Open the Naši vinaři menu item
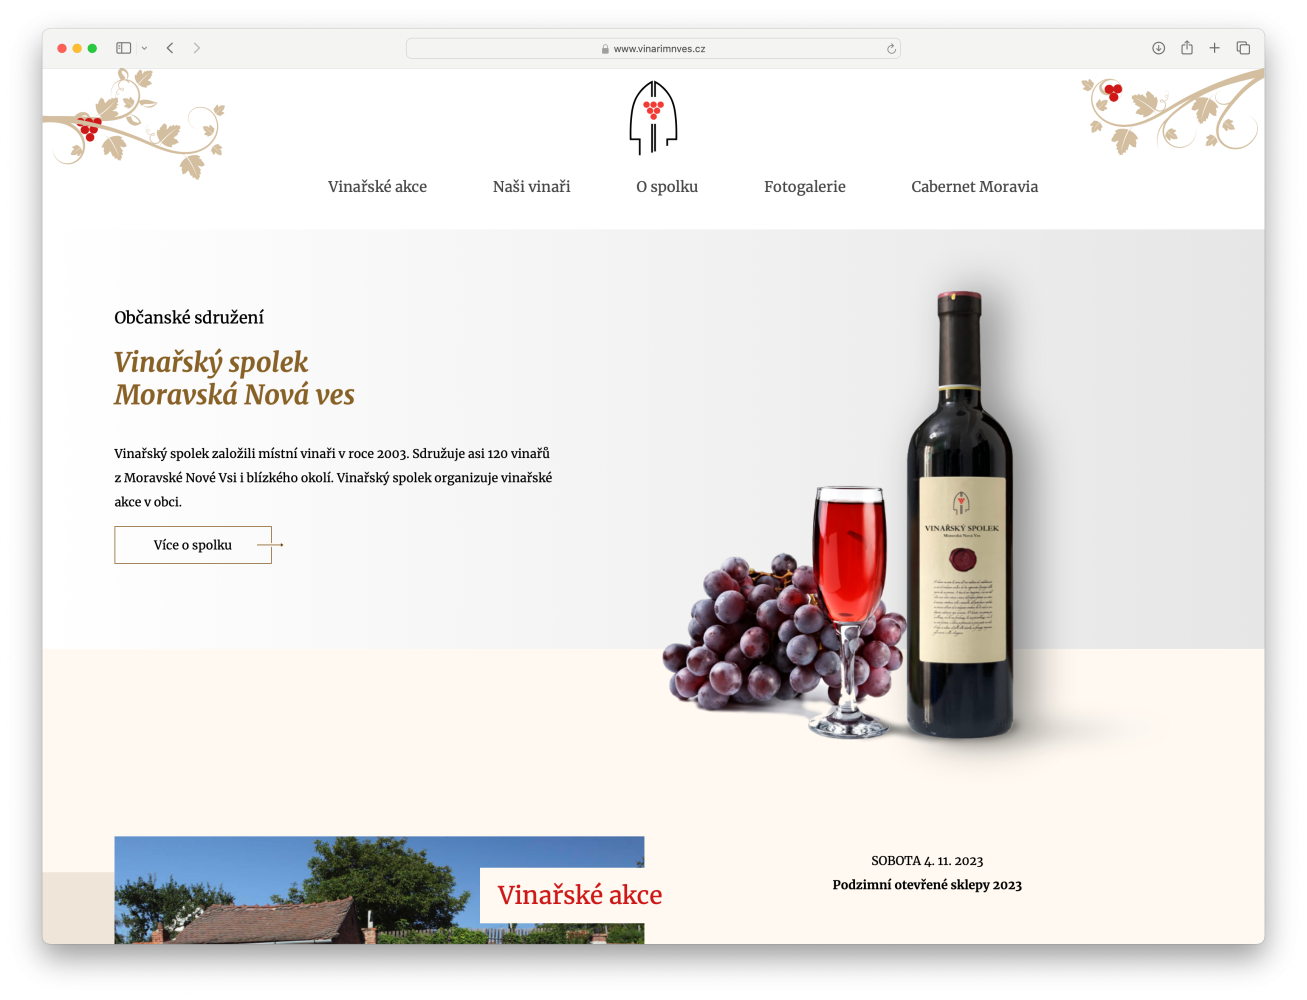The image size is (1307, 1000). pyautogui.click(x=531, y=187)
